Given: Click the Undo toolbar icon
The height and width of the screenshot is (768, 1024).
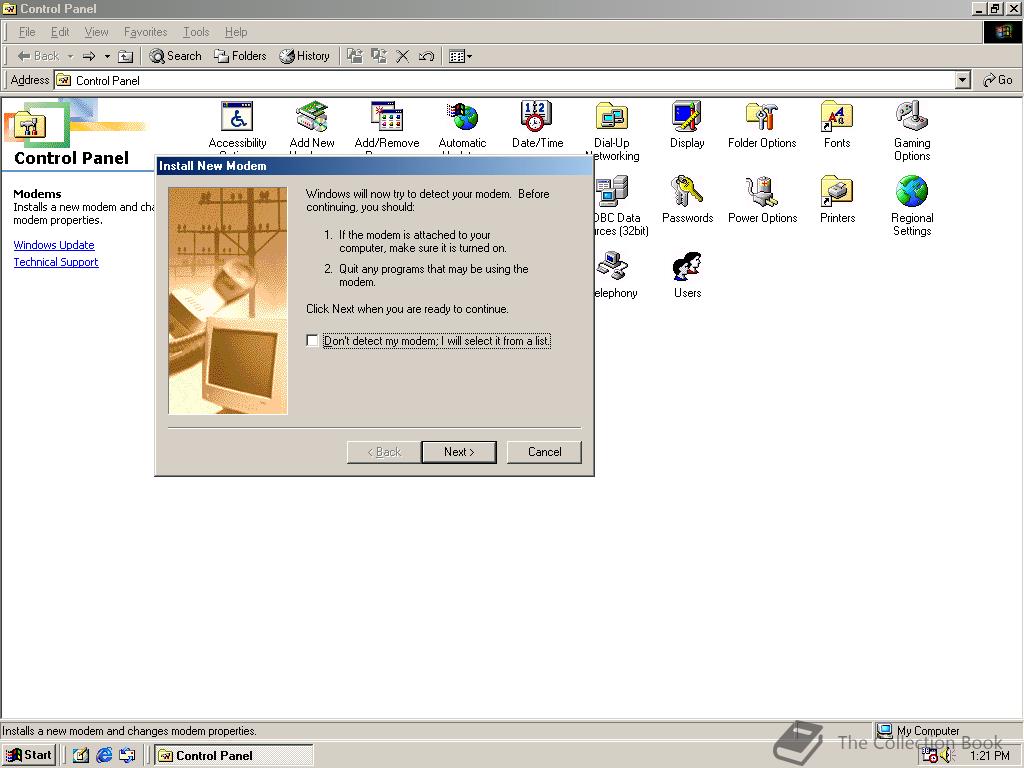Looking at the screenshot, I should click(x=426, y=56).
